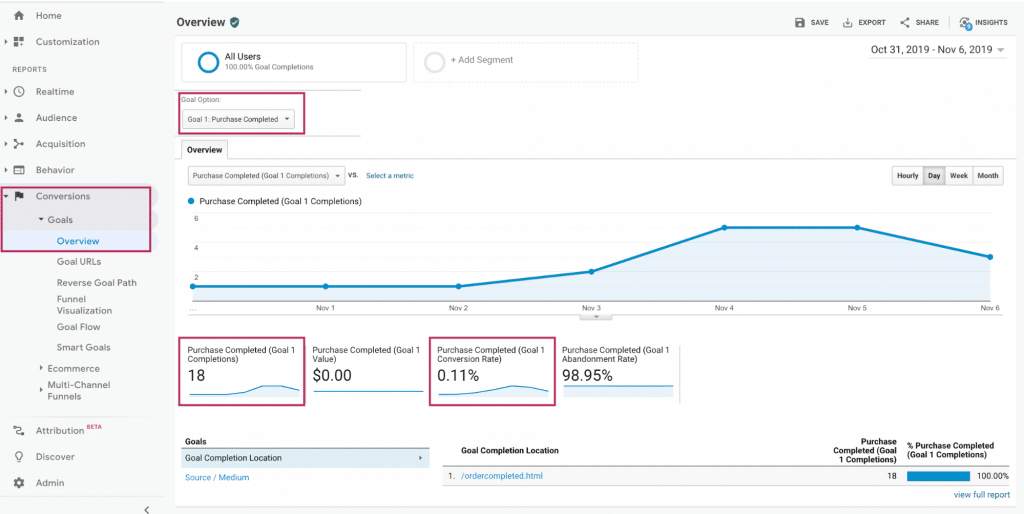Click the Acquisition icon
Viewport: 1024px width, 514px height.
pos(19,144)
